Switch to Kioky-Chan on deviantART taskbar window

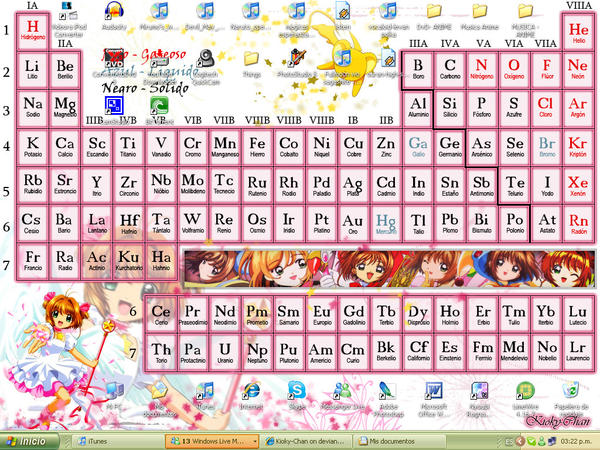coord(306,441)
